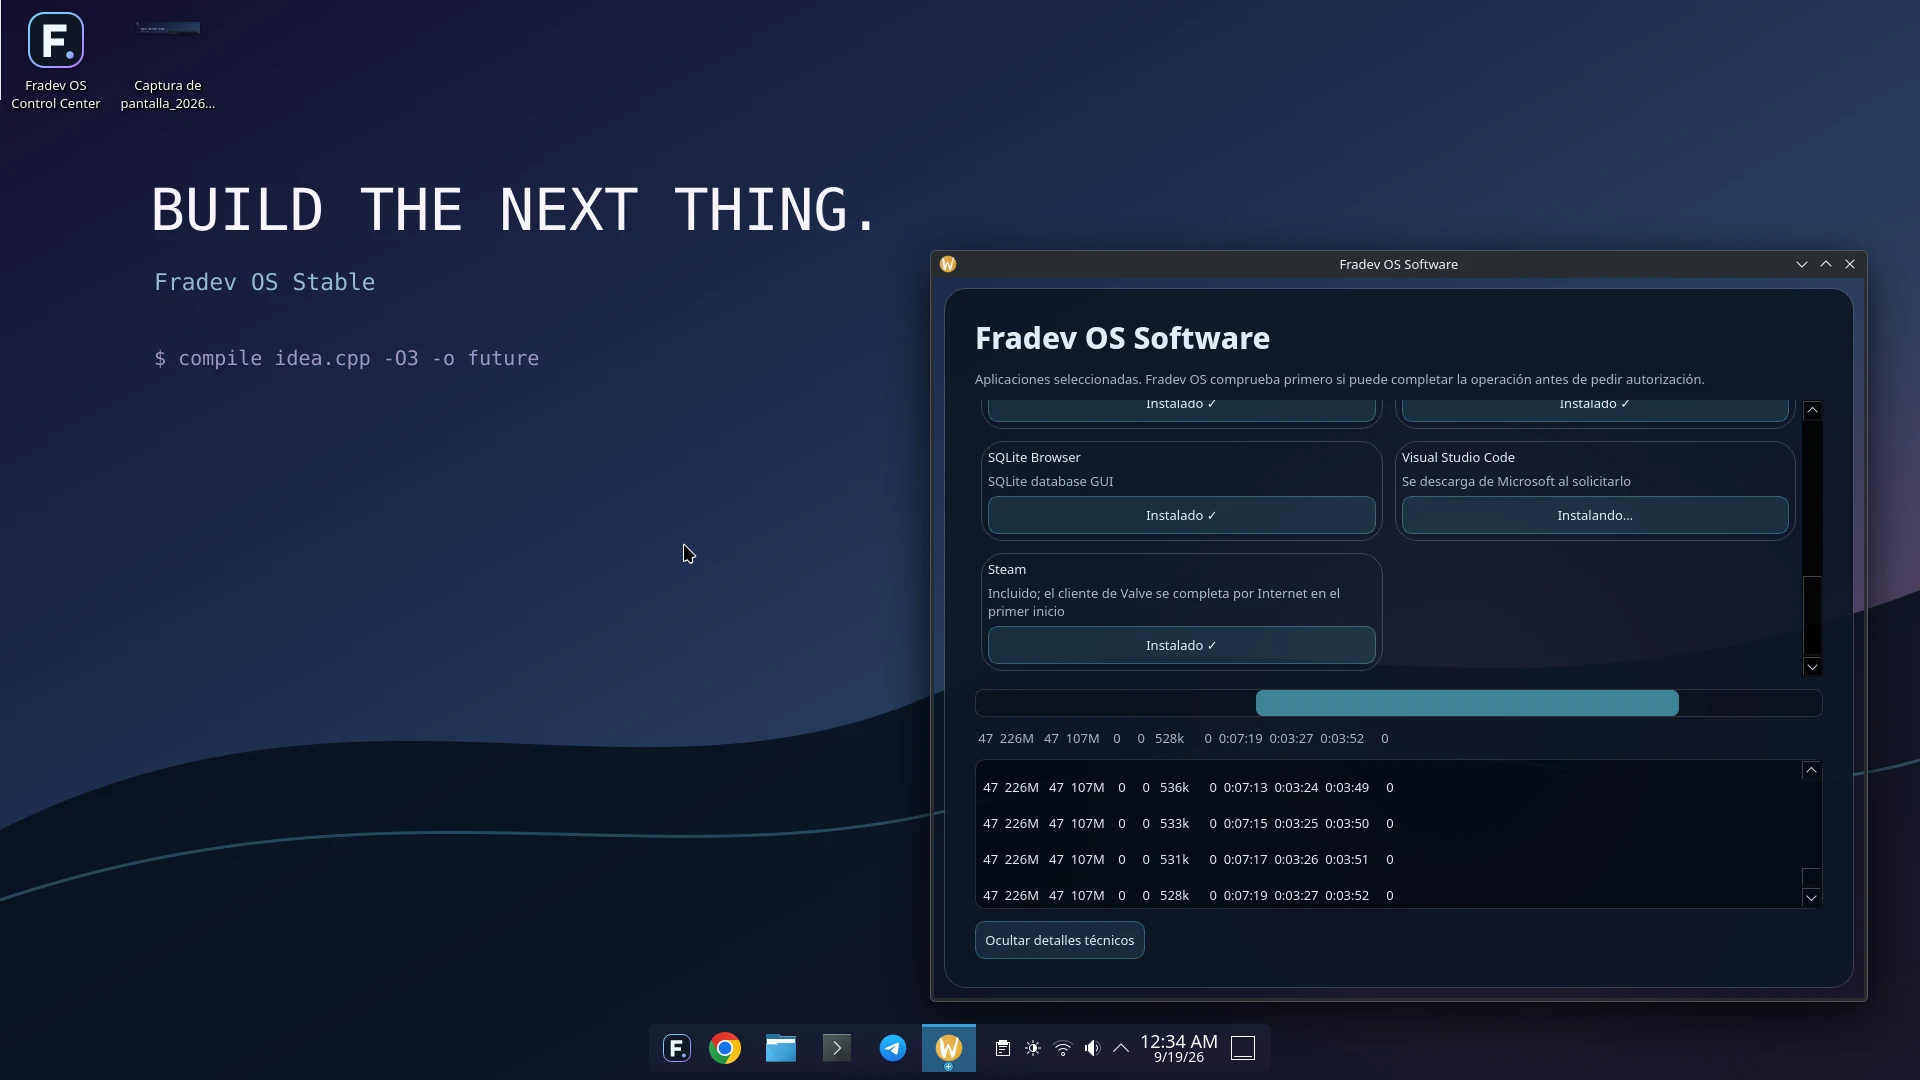Open the Wi-Fi network tray icon

pos(1063,1048)
